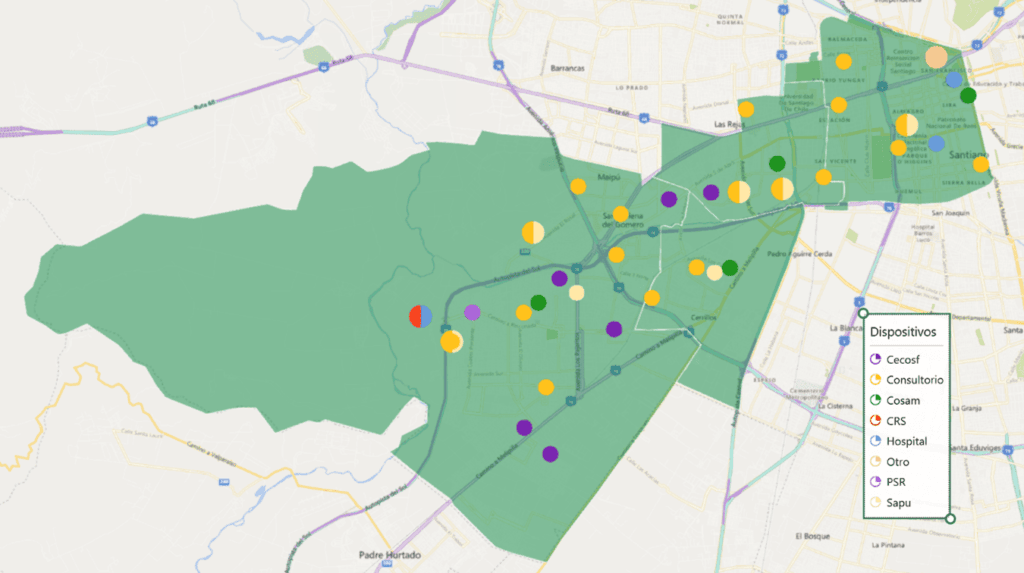Click the CRS red legend icon
Image resolution: width=1024 pixels, height=573 pixels.
click(875, 421)
